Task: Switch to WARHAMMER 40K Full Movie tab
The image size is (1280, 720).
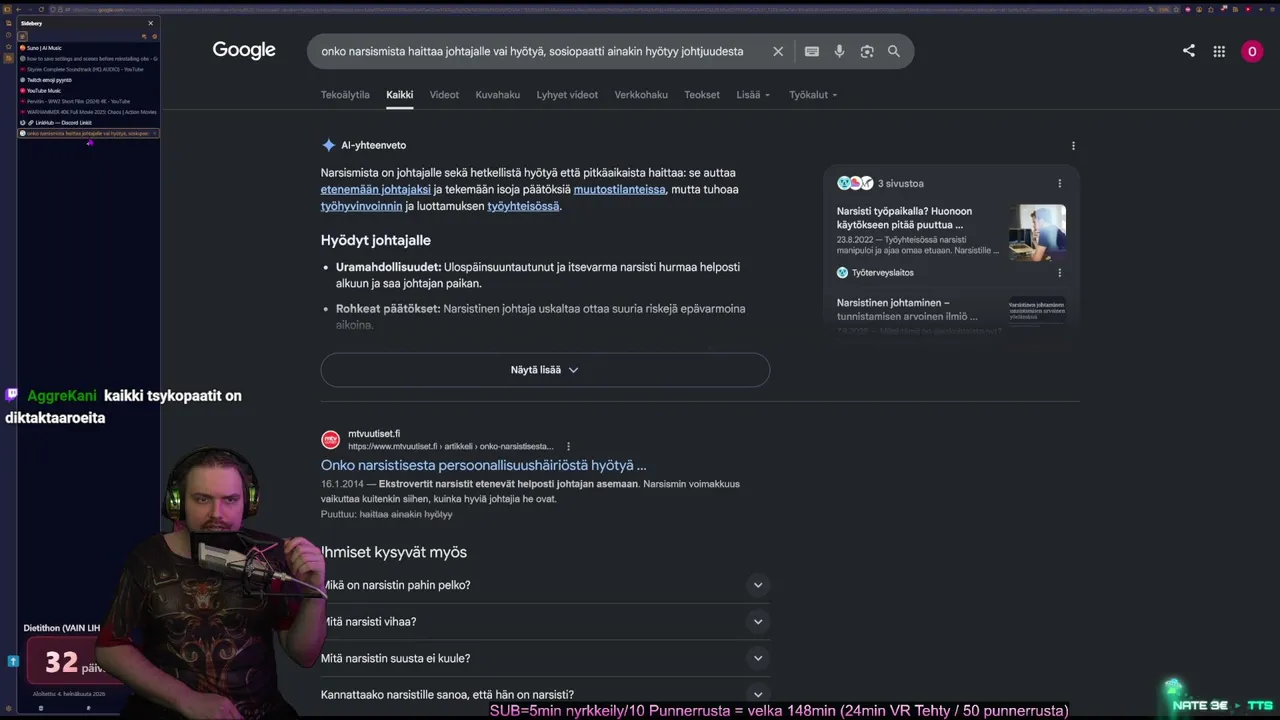Action: point(88,112)
